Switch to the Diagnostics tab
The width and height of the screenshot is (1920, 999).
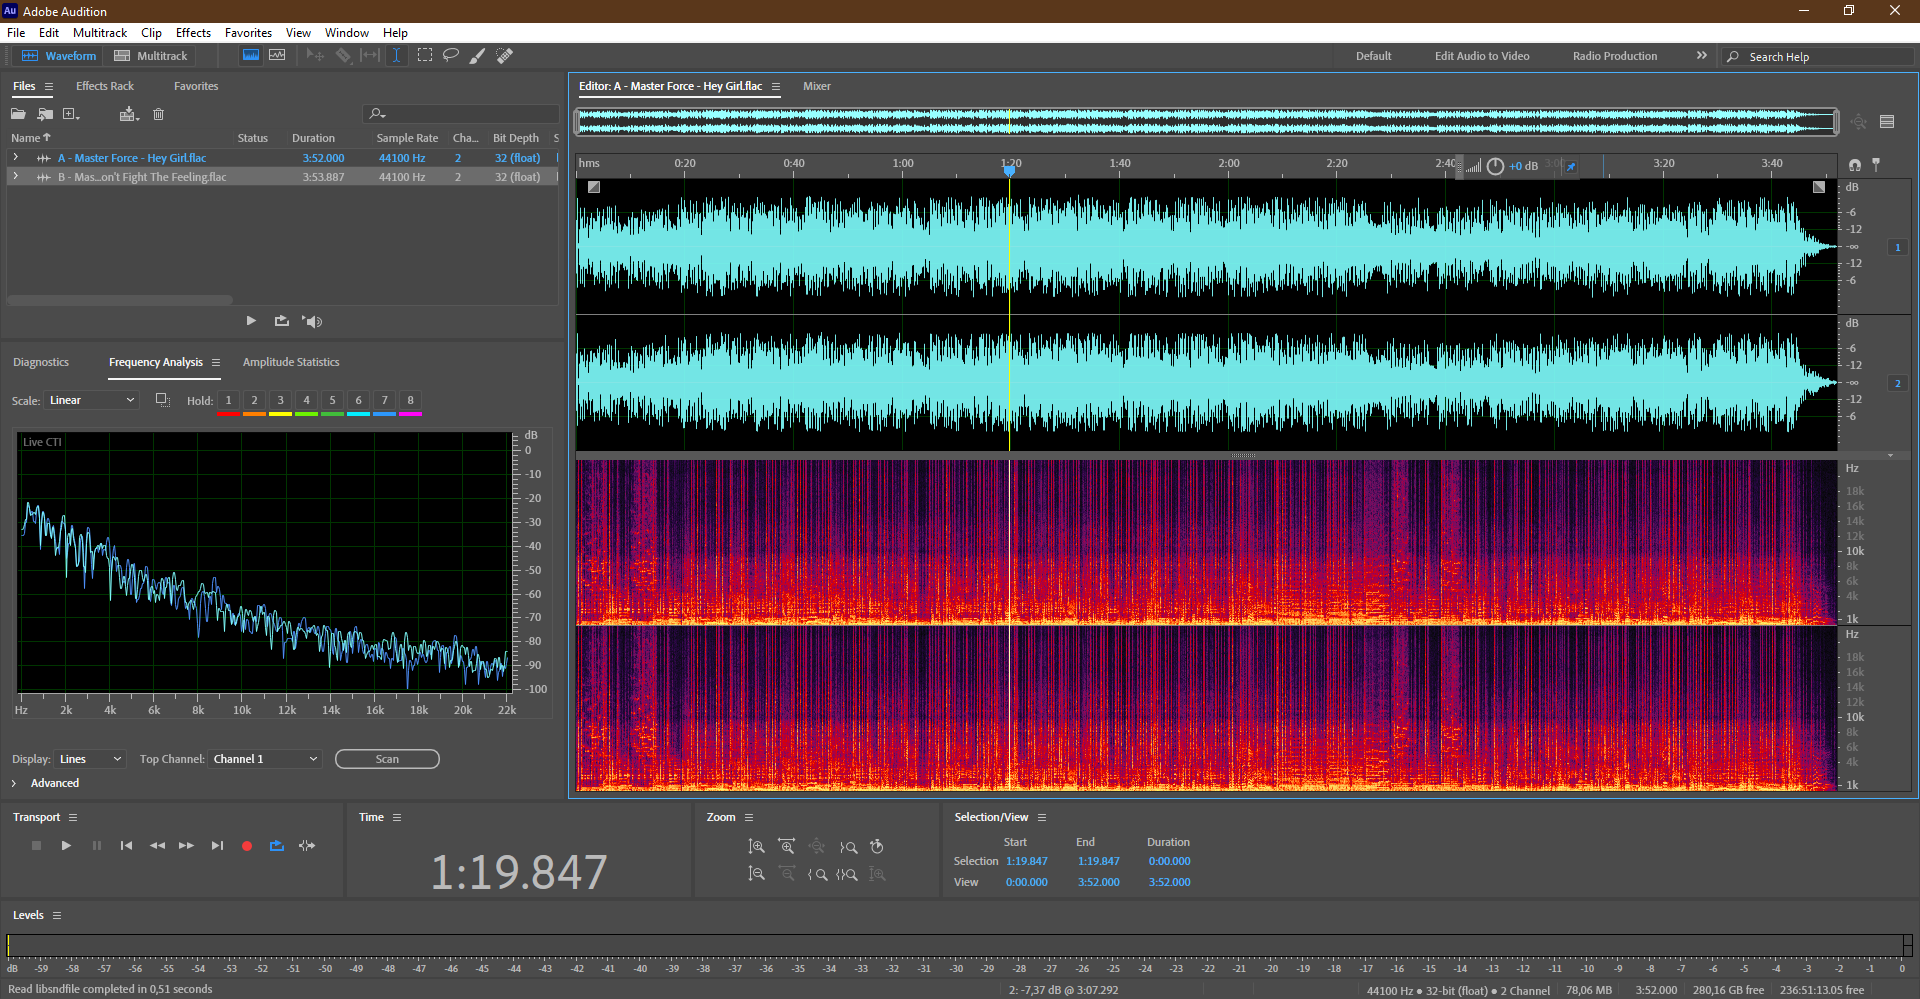pos(41,362)
